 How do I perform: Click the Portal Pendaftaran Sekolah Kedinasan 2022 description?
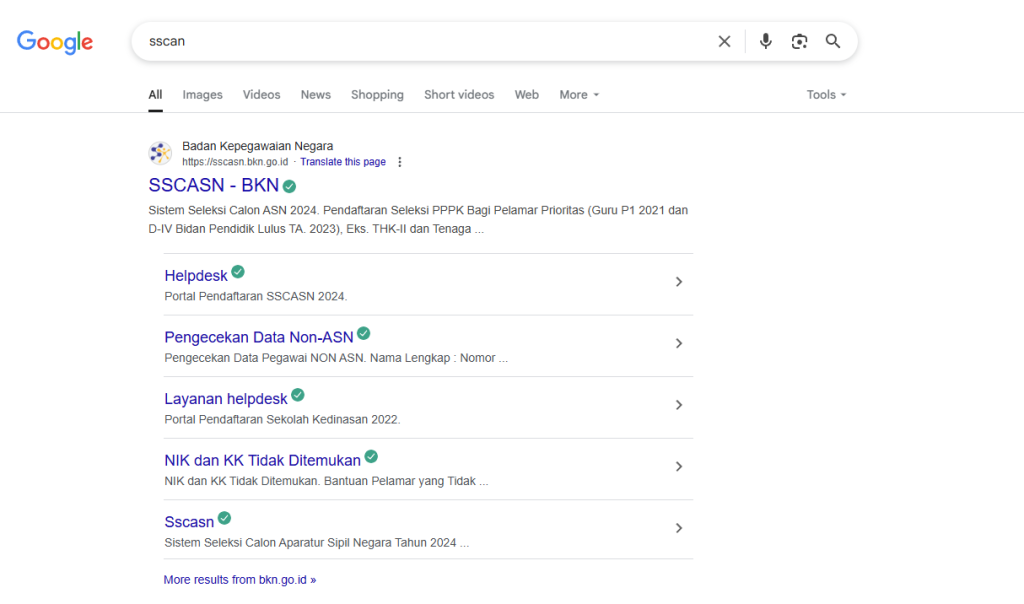(282, 419)
